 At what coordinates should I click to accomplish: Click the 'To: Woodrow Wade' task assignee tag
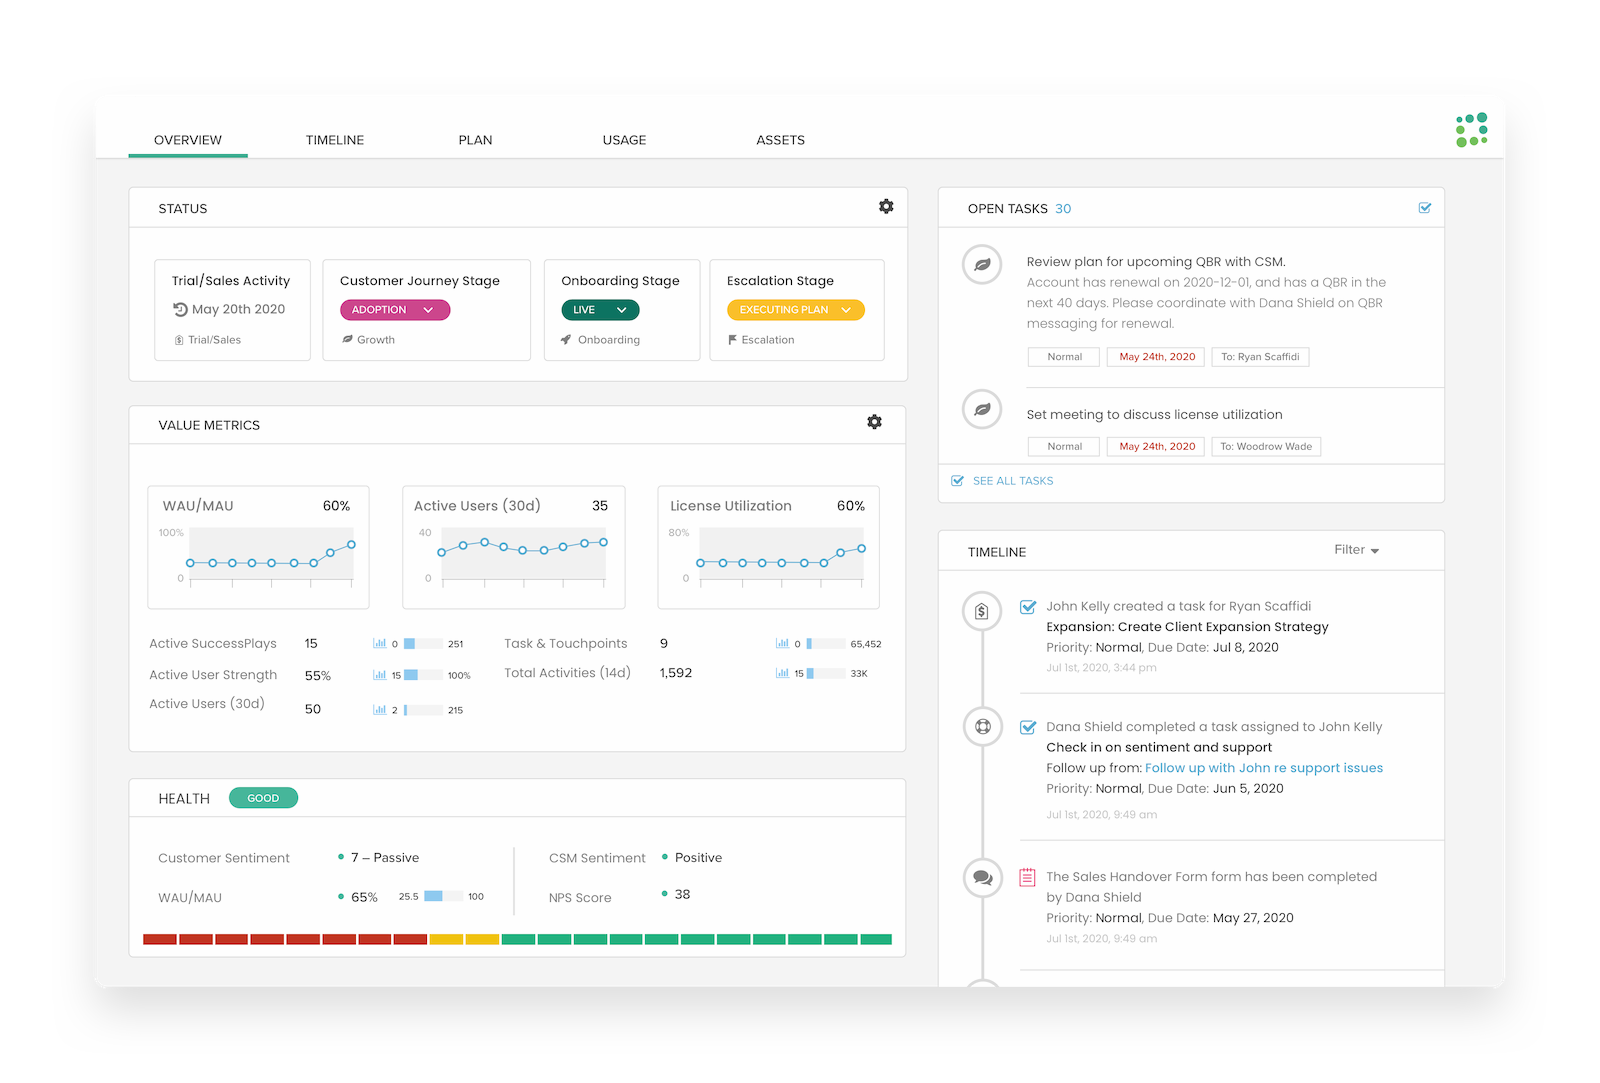1266,446
